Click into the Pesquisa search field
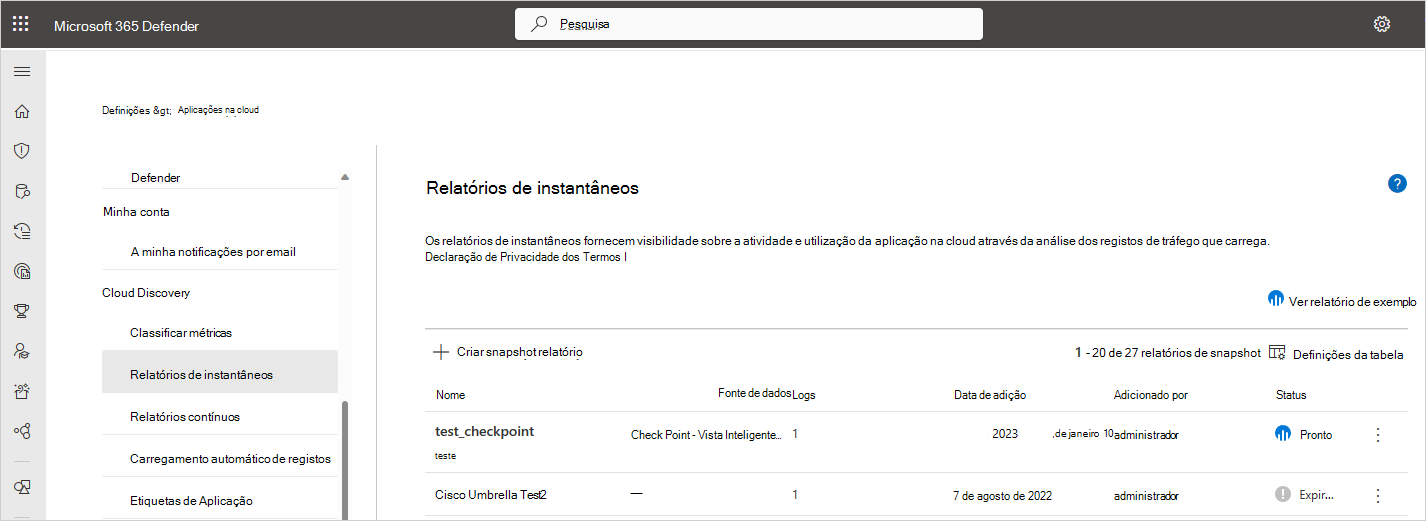The width and height of the screenshot is (1426, 521). tap(748, 24)
